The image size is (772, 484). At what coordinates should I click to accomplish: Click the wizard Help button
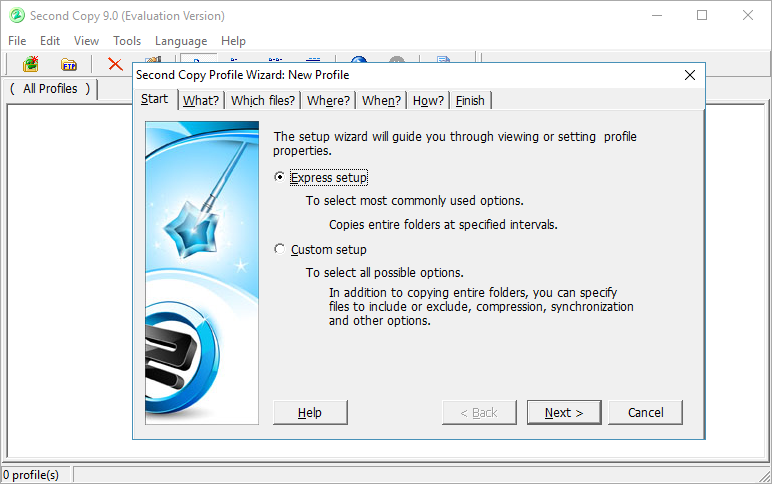310,413
